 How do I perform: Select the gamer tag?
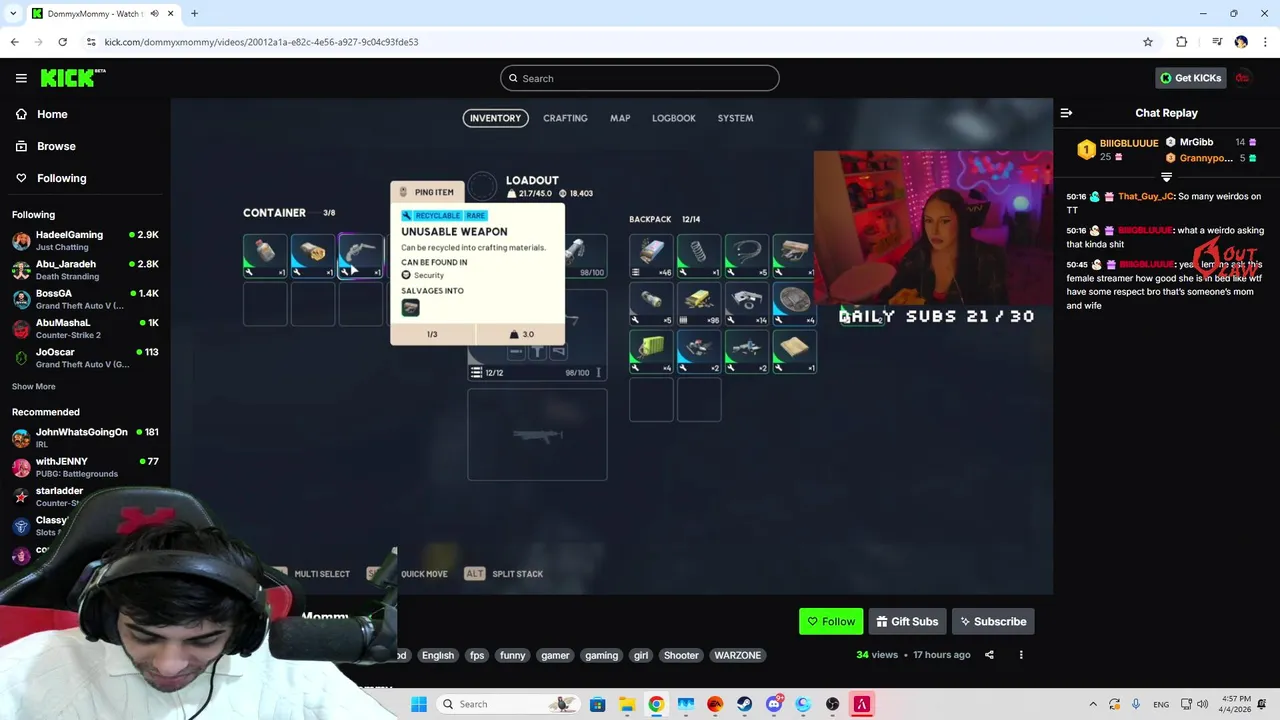point(555,655)
